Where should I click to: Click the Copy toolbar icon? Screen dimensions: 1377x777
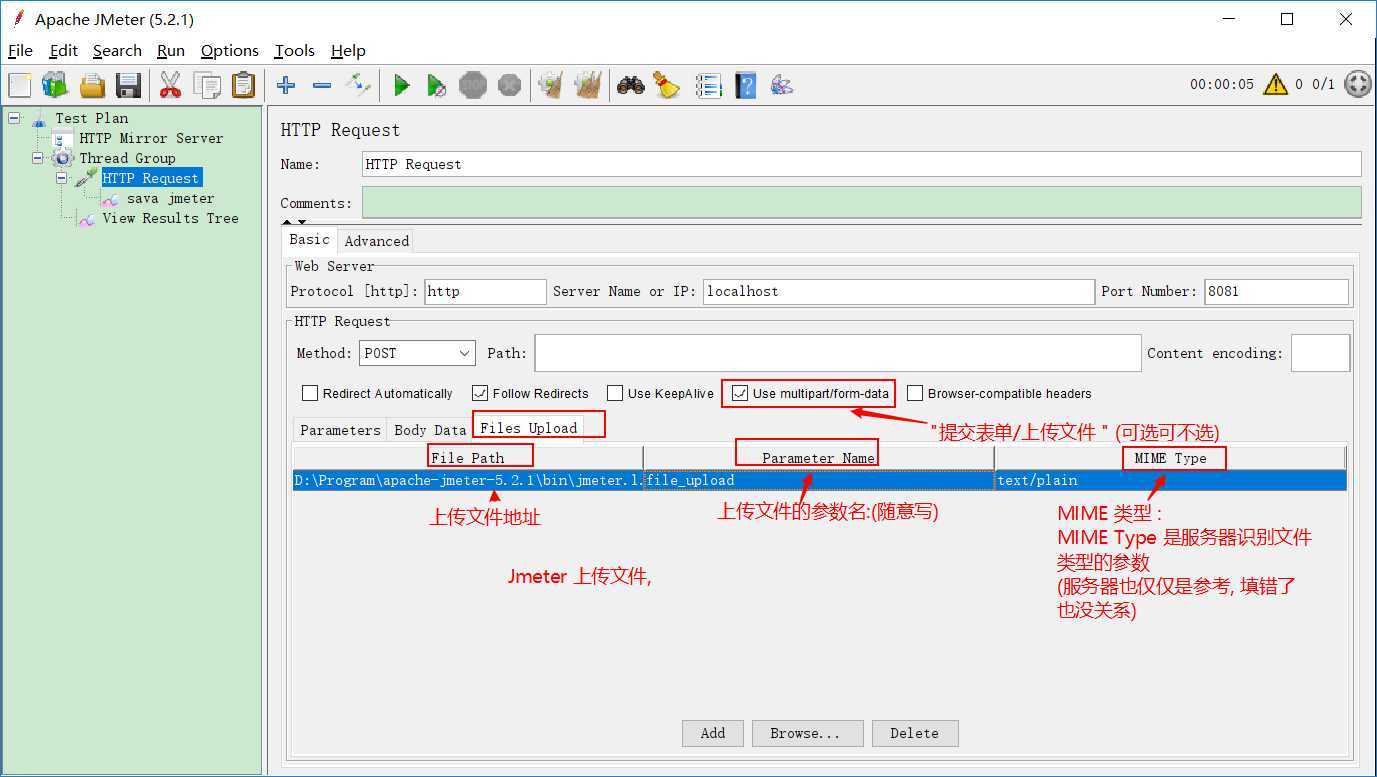pos(207,85)
